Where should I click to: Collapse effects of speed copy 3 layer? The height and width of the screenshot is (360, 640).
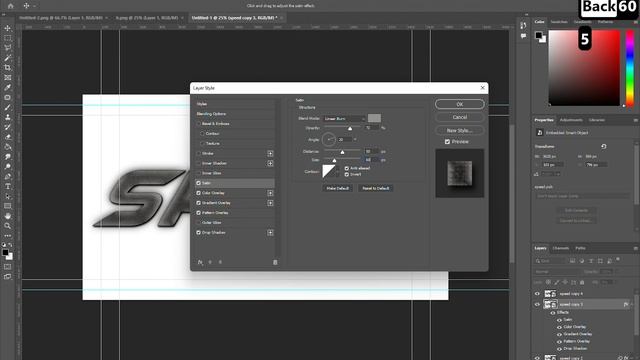[631, 304]
